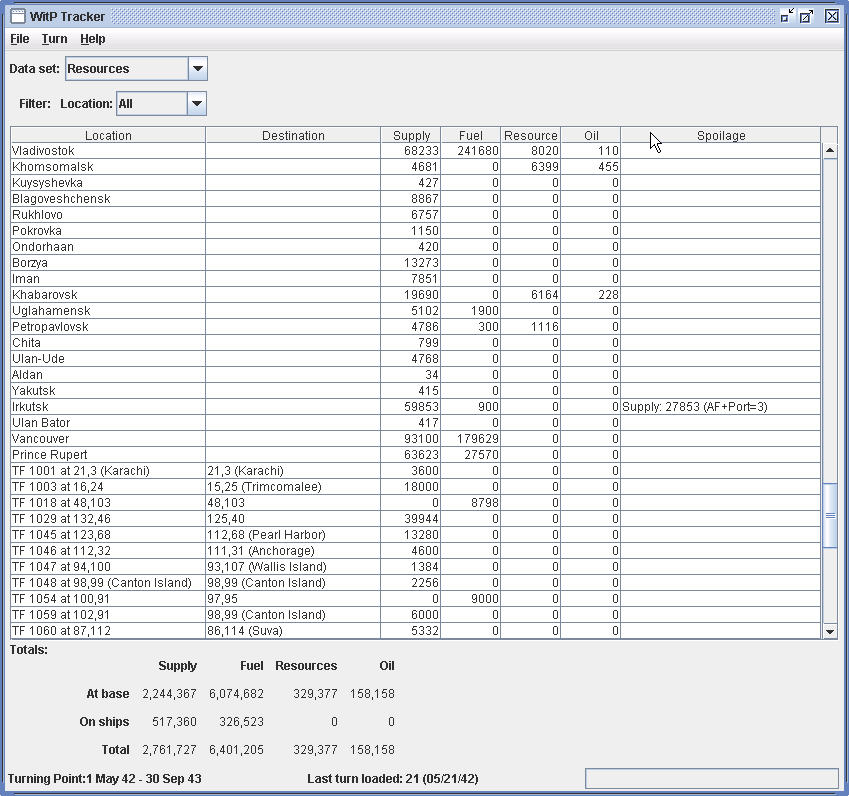Image resolution: width=849 pixels, height=796 pixels.
Task: Click the WitP Tracker window icon
Action: 18,16
